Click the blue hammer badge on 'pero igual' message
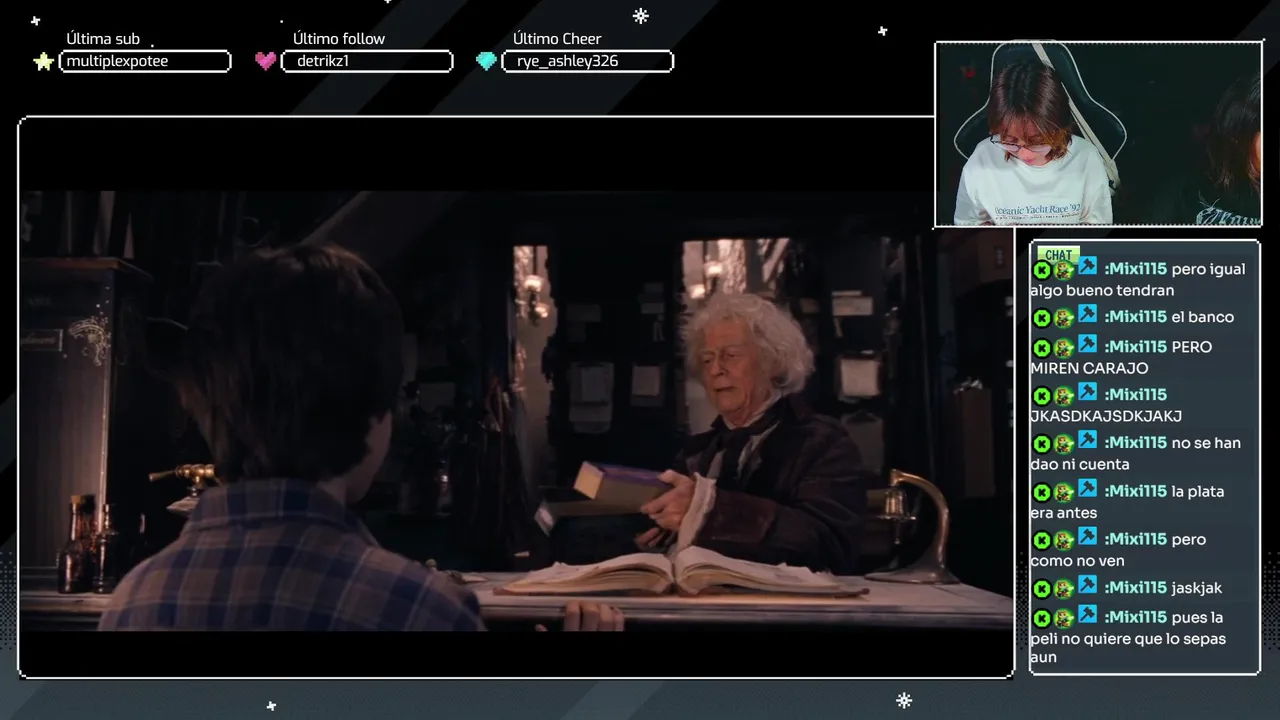The width and height of the screenshot is (1280, 720). (1087, 267)
